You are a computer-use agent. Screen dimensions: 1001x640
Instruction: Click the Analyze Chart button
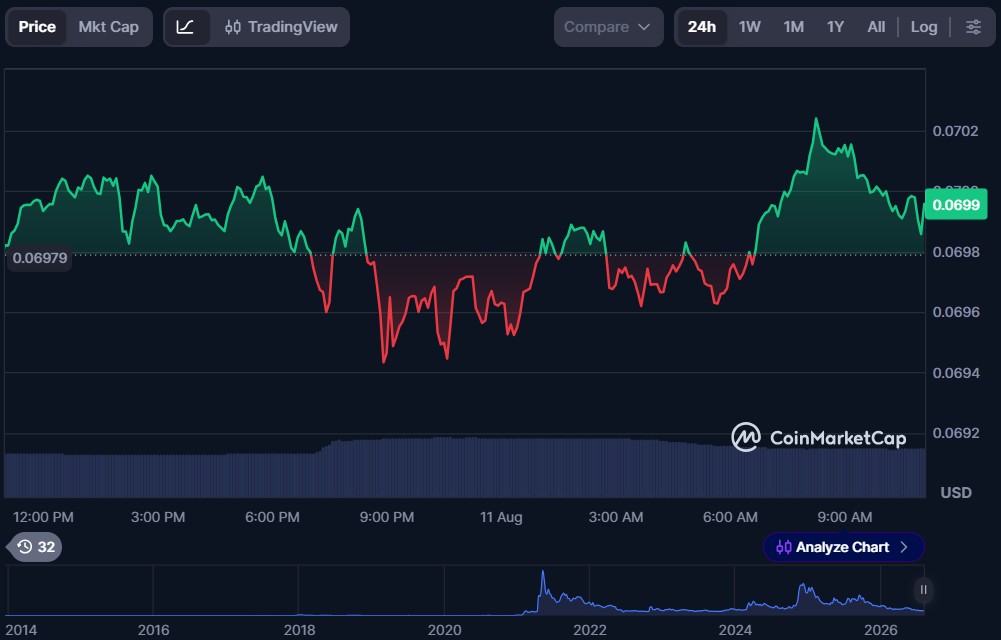coord(843,547)
